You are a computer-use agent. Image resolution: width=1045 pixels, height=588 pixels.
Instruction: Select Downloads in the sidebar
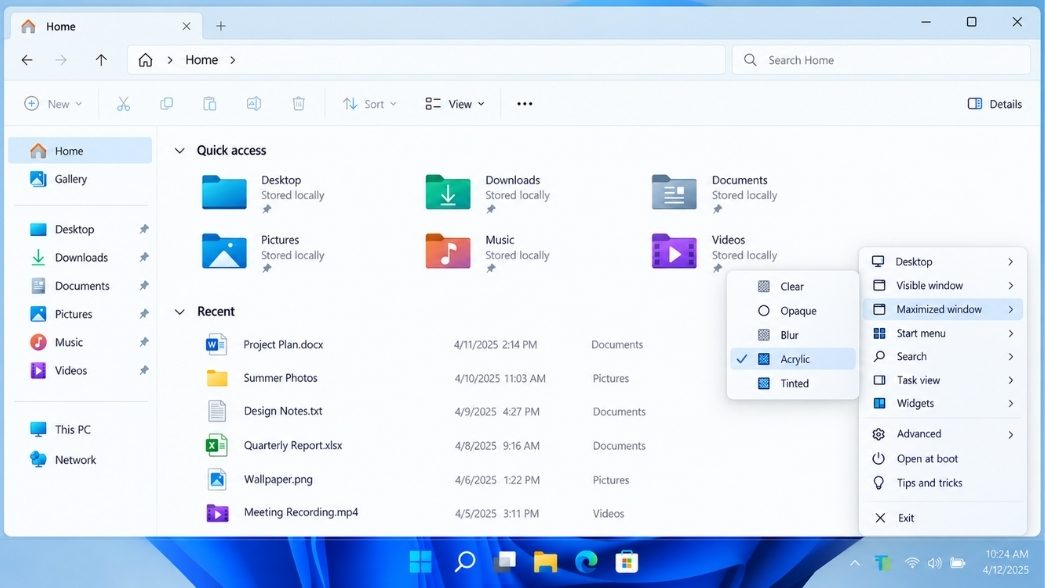pos(81,257)
